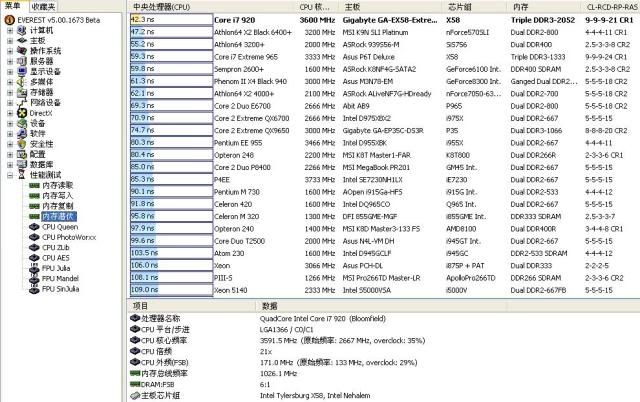640x402 pixels.
Task: Collapse the 性能测试 benchmark node
Action: (9, 174)
